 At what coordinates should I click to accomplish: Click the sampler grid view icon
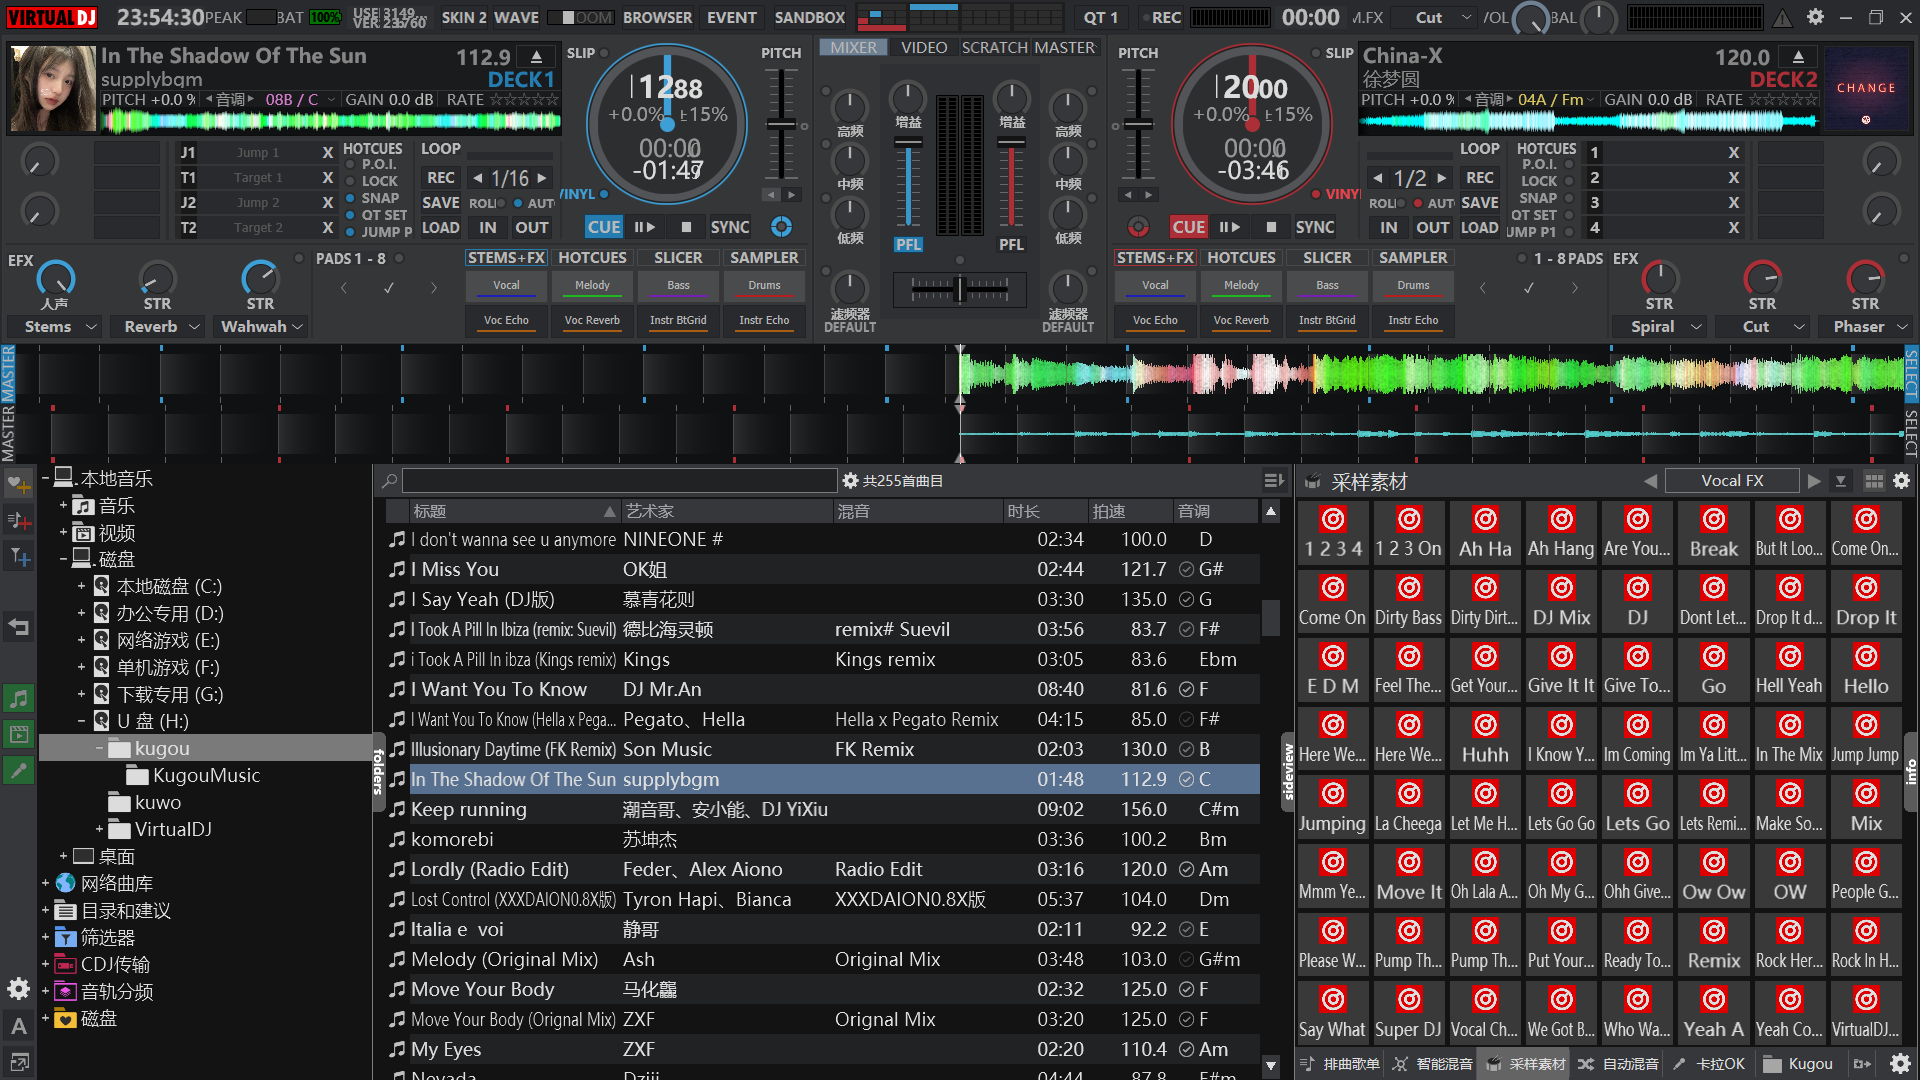coord(1873,481)
